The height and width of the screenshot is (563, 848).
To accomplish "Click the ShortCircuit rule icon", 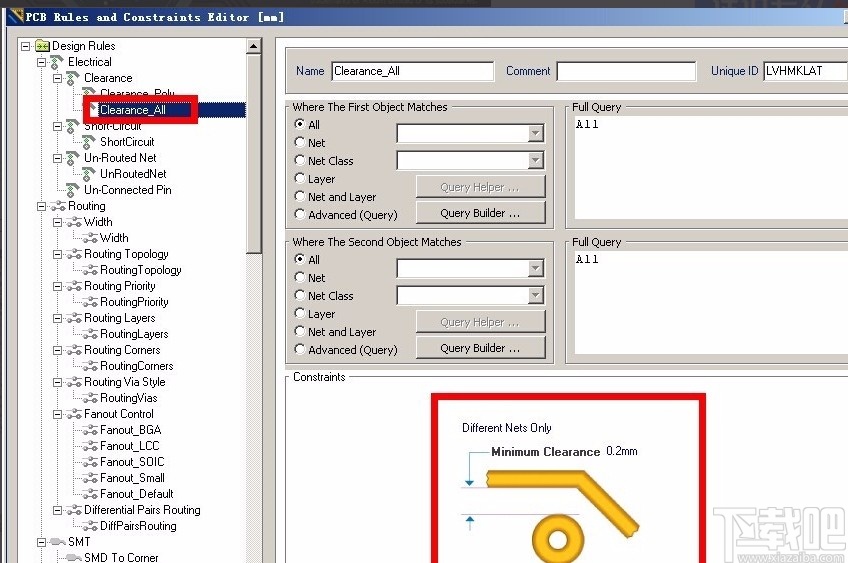I will click(x=89, y=142).
